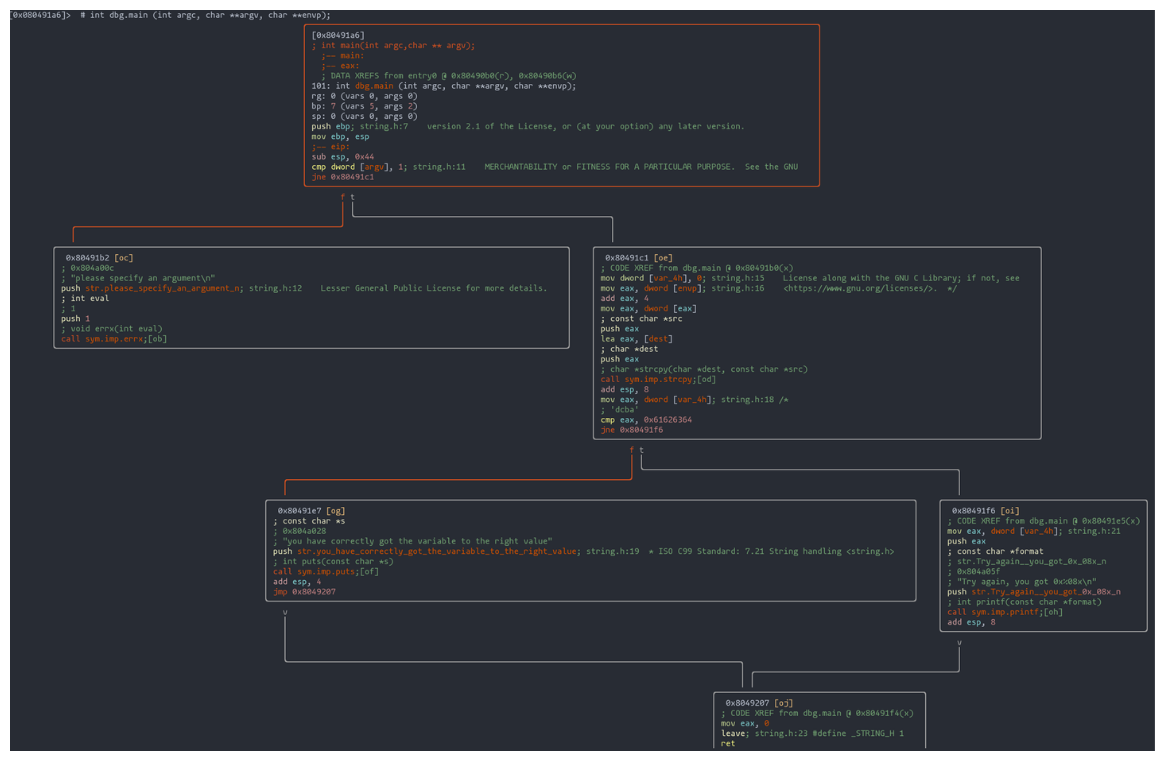Click the [0x080491a6]> command prompt at top

(40, 15)
